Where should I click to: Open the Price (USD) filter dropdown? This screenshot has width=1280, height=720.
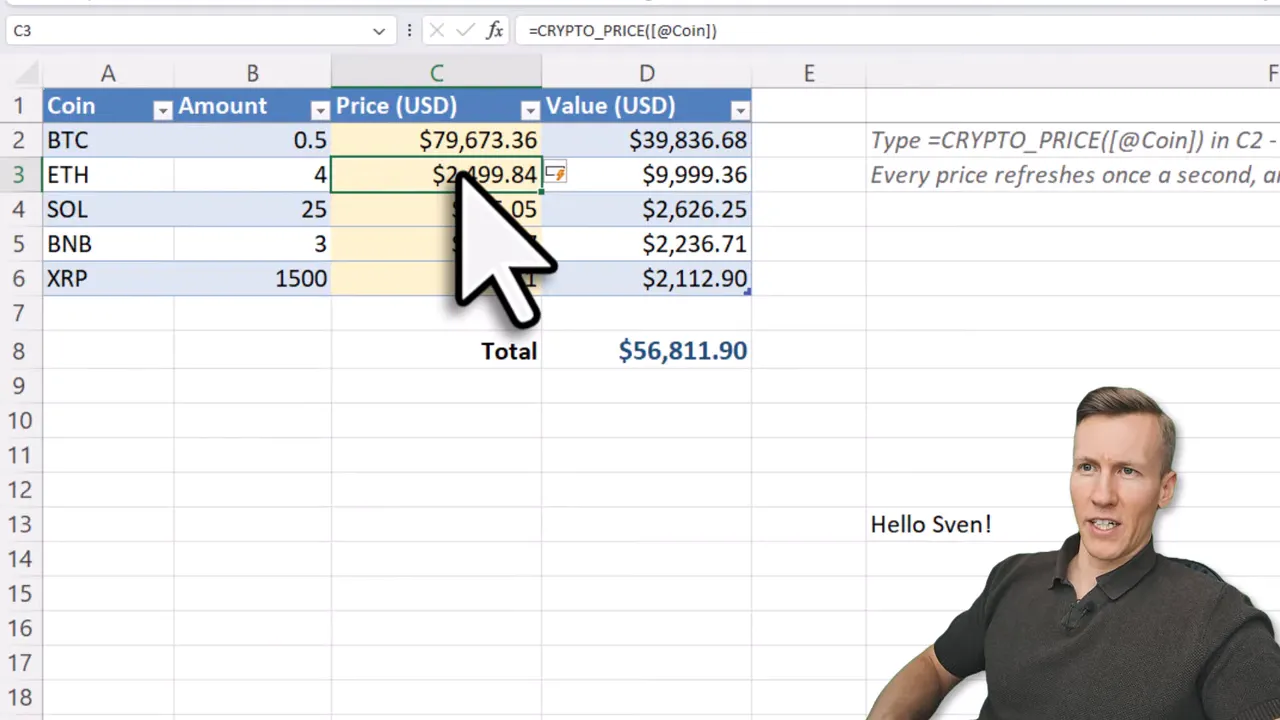click(530, 111)
